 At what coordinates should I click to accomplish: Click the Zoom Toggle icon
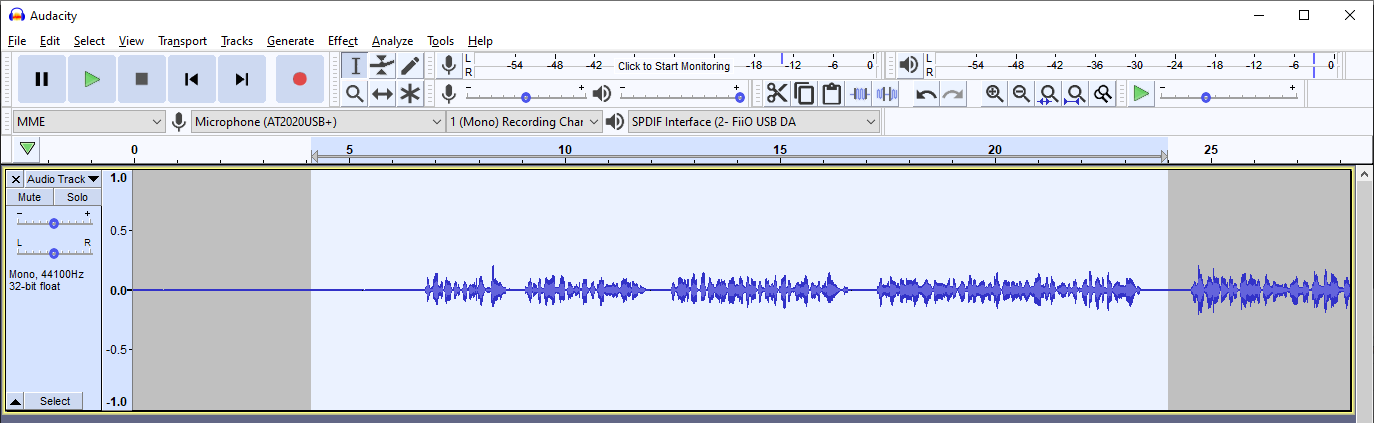1102,94
